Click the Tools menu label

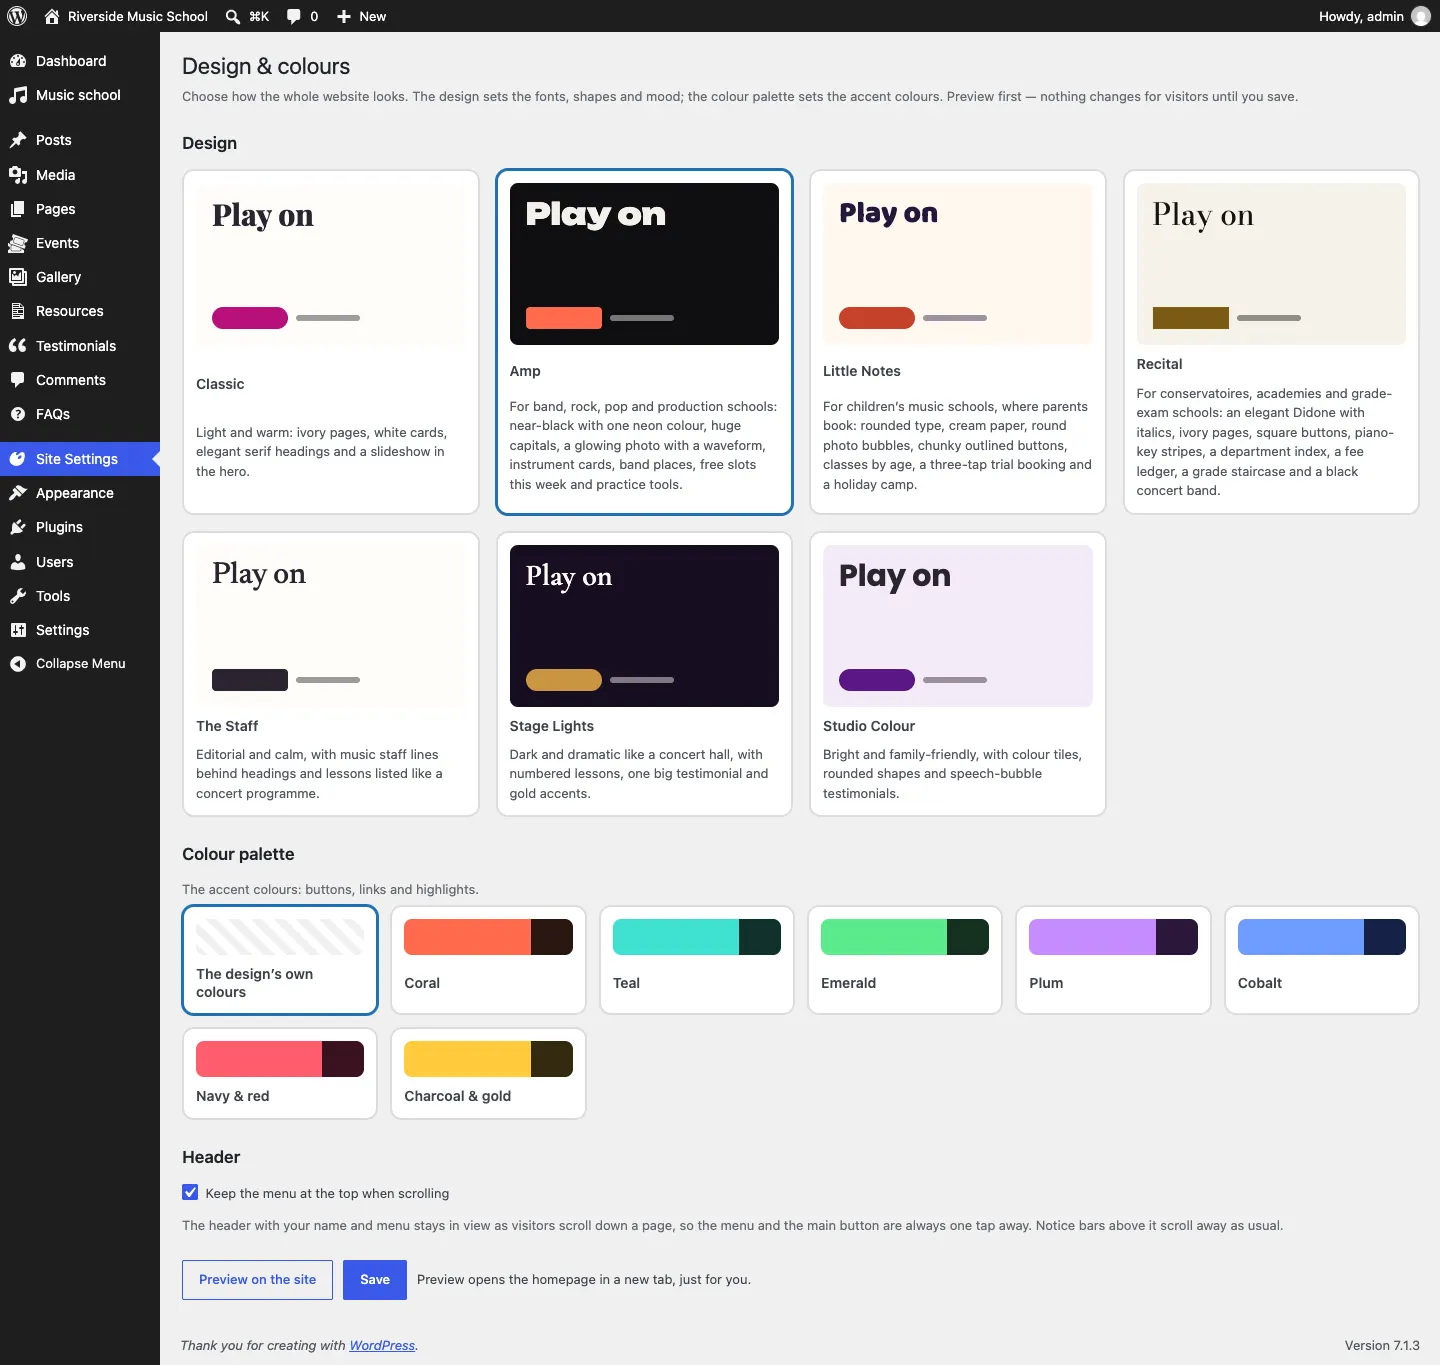click(x=53, y=596)
